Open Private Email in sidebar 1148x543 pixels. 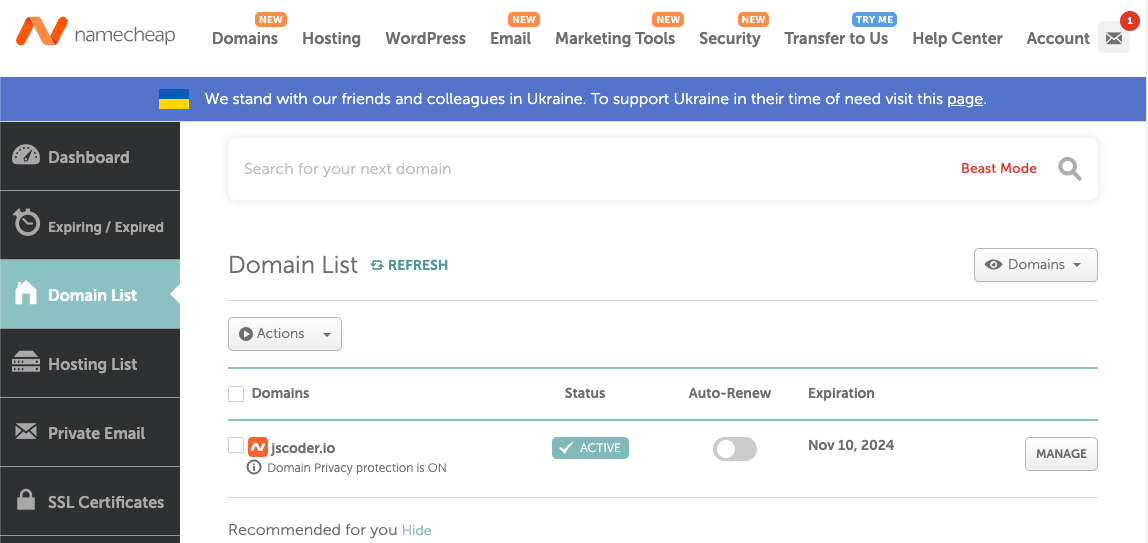tap(89, 432)
